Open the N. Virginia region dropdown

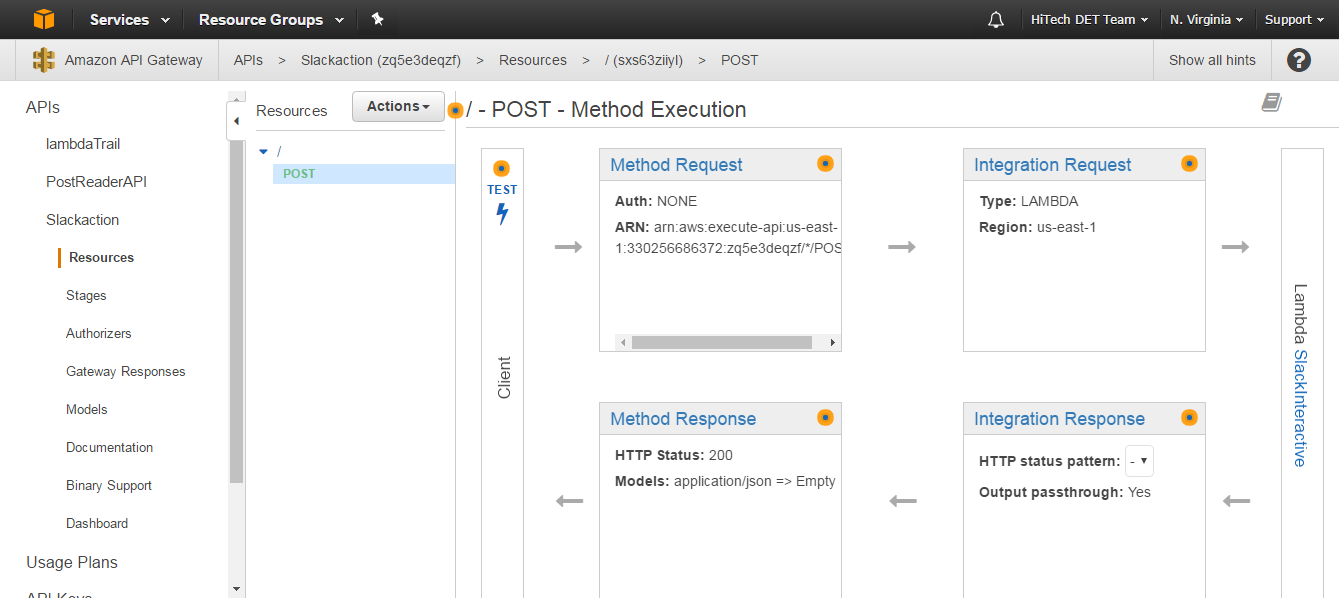point(1207,19)
